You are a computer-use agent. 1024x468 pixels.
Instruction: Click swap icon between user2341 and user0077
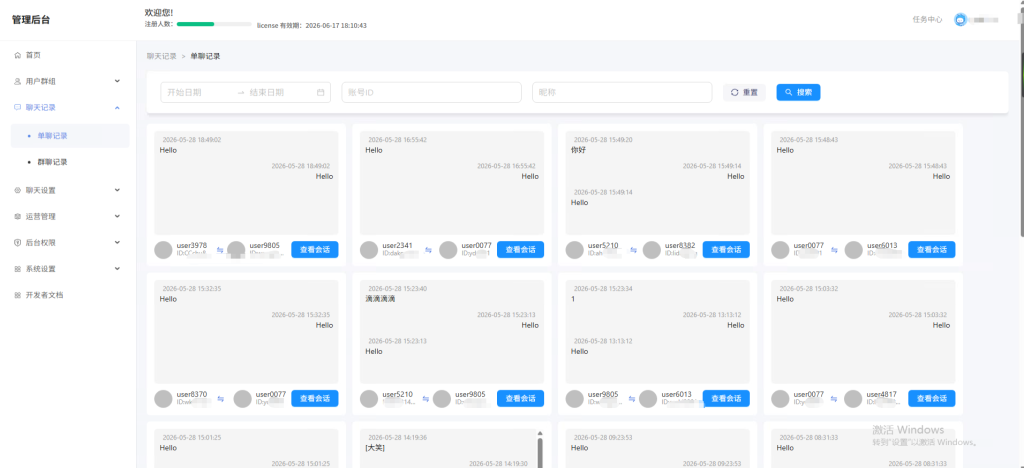428,250
